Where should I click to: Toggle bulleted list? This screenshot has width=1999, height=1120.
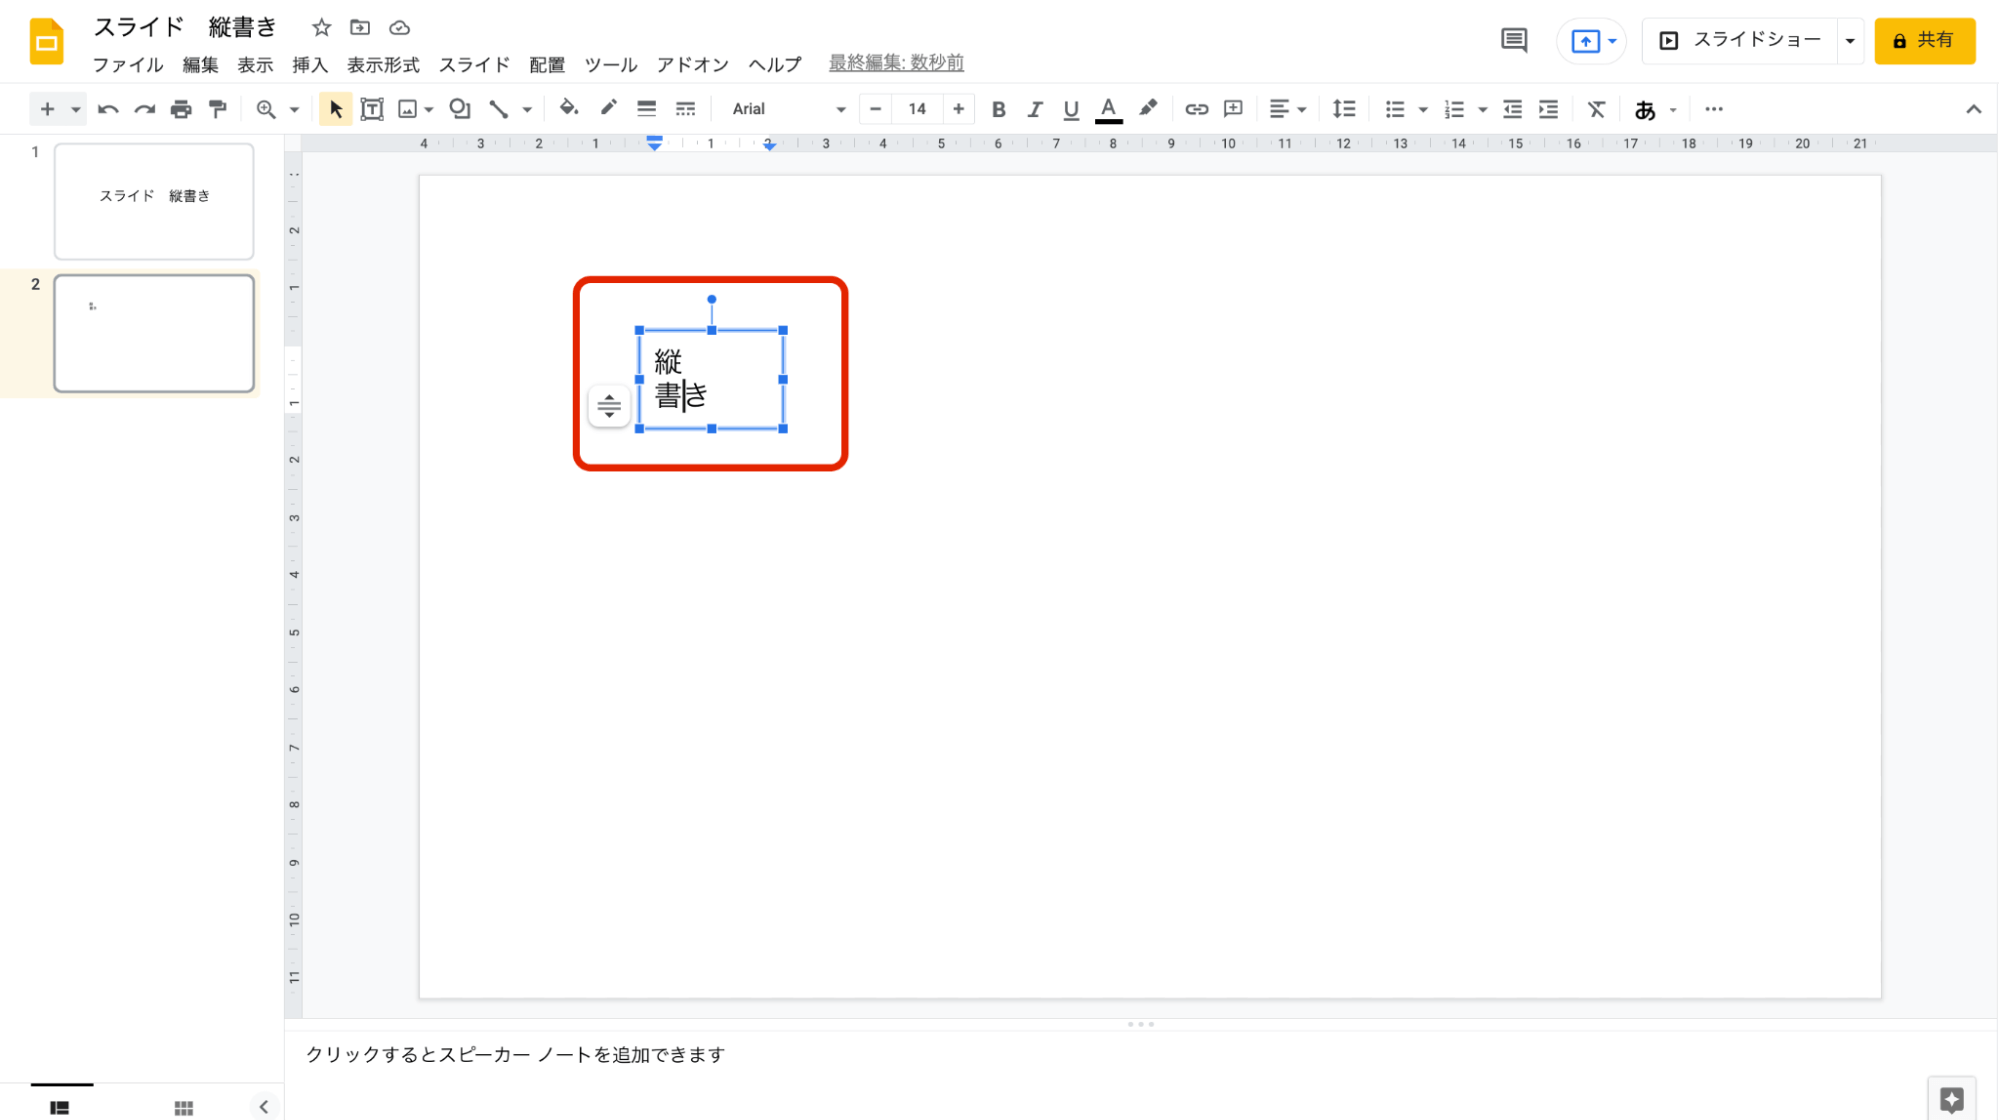(x=1395, y=109)
